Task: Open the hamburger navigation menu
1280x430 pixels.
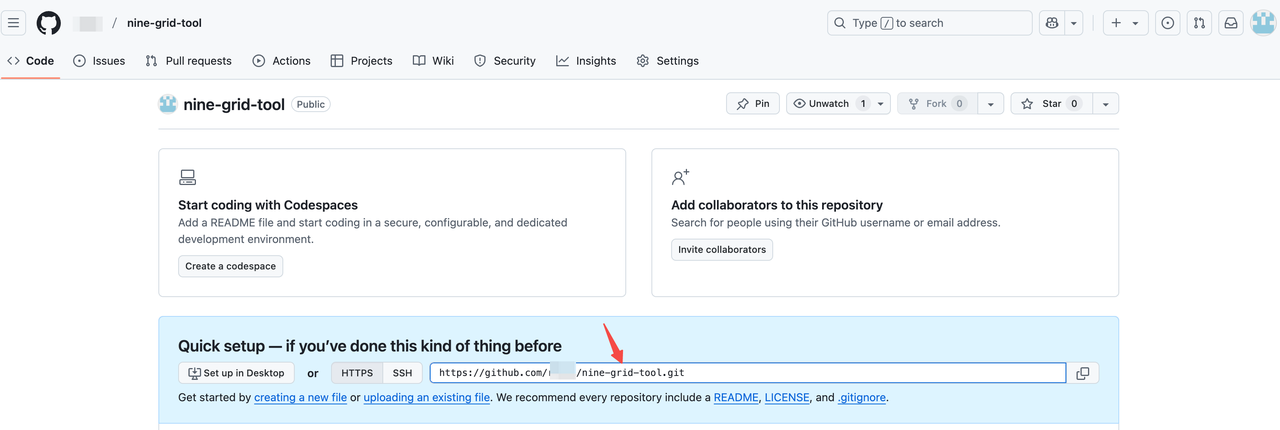Action: [x=14, y=23]
